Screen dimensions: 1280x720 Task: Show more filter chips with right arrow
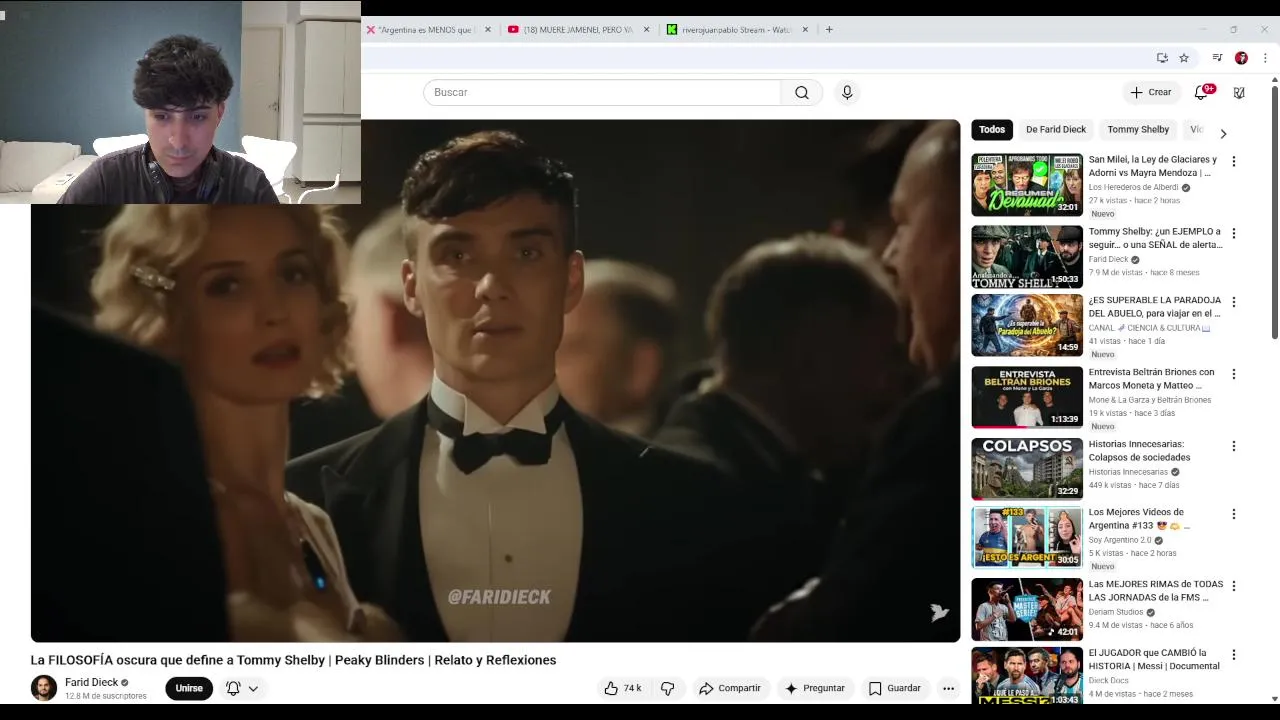[1223, 134]
